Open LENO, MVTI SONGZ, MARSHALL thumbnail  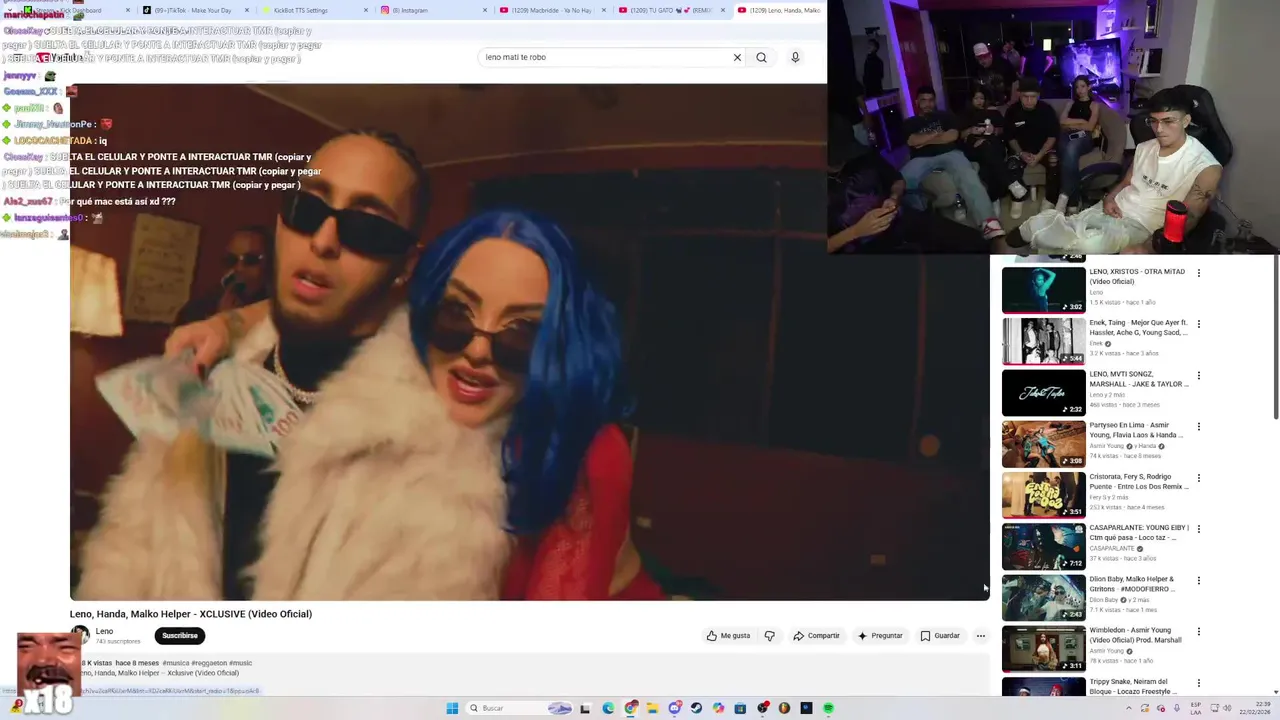click(1043, 392)
